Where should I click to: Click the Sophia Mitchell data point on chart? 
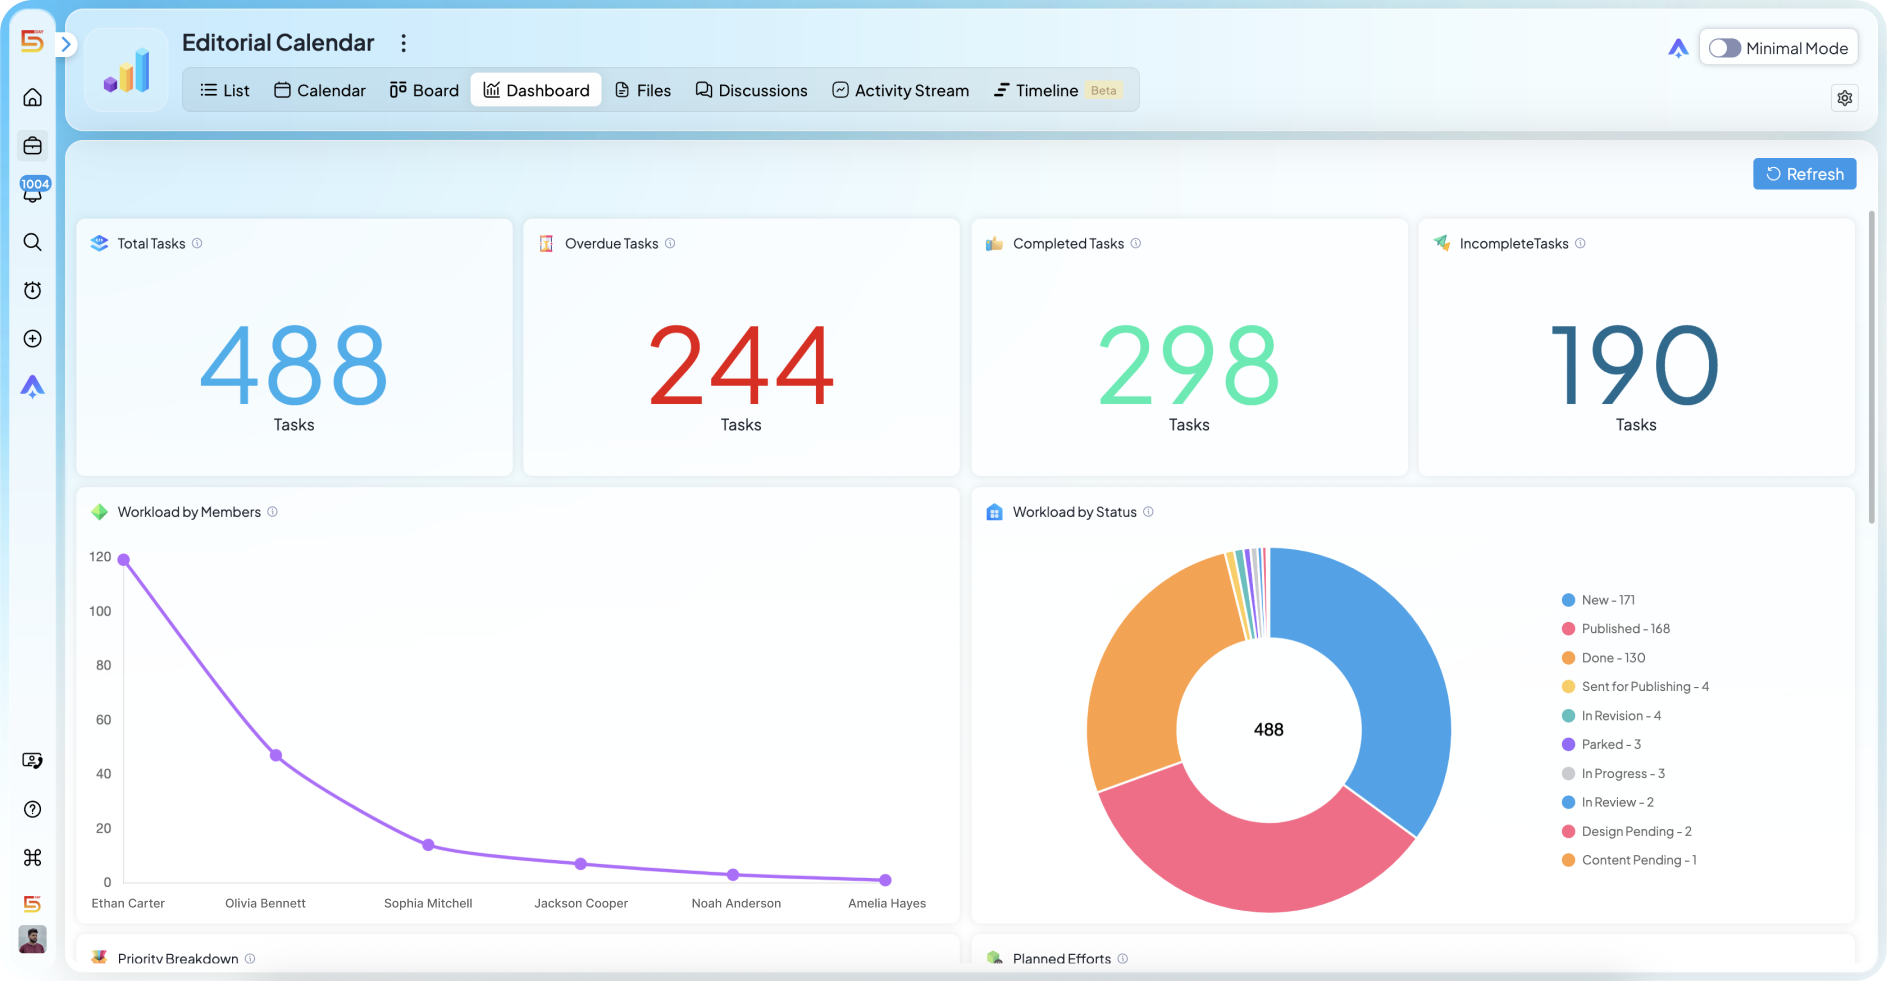428,845
